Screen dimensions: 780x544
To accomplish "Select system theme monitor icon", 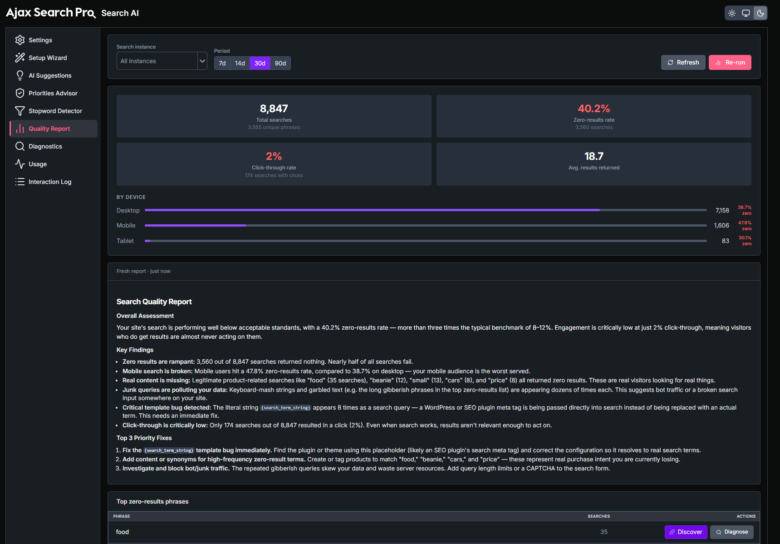I will pos(746,13).
